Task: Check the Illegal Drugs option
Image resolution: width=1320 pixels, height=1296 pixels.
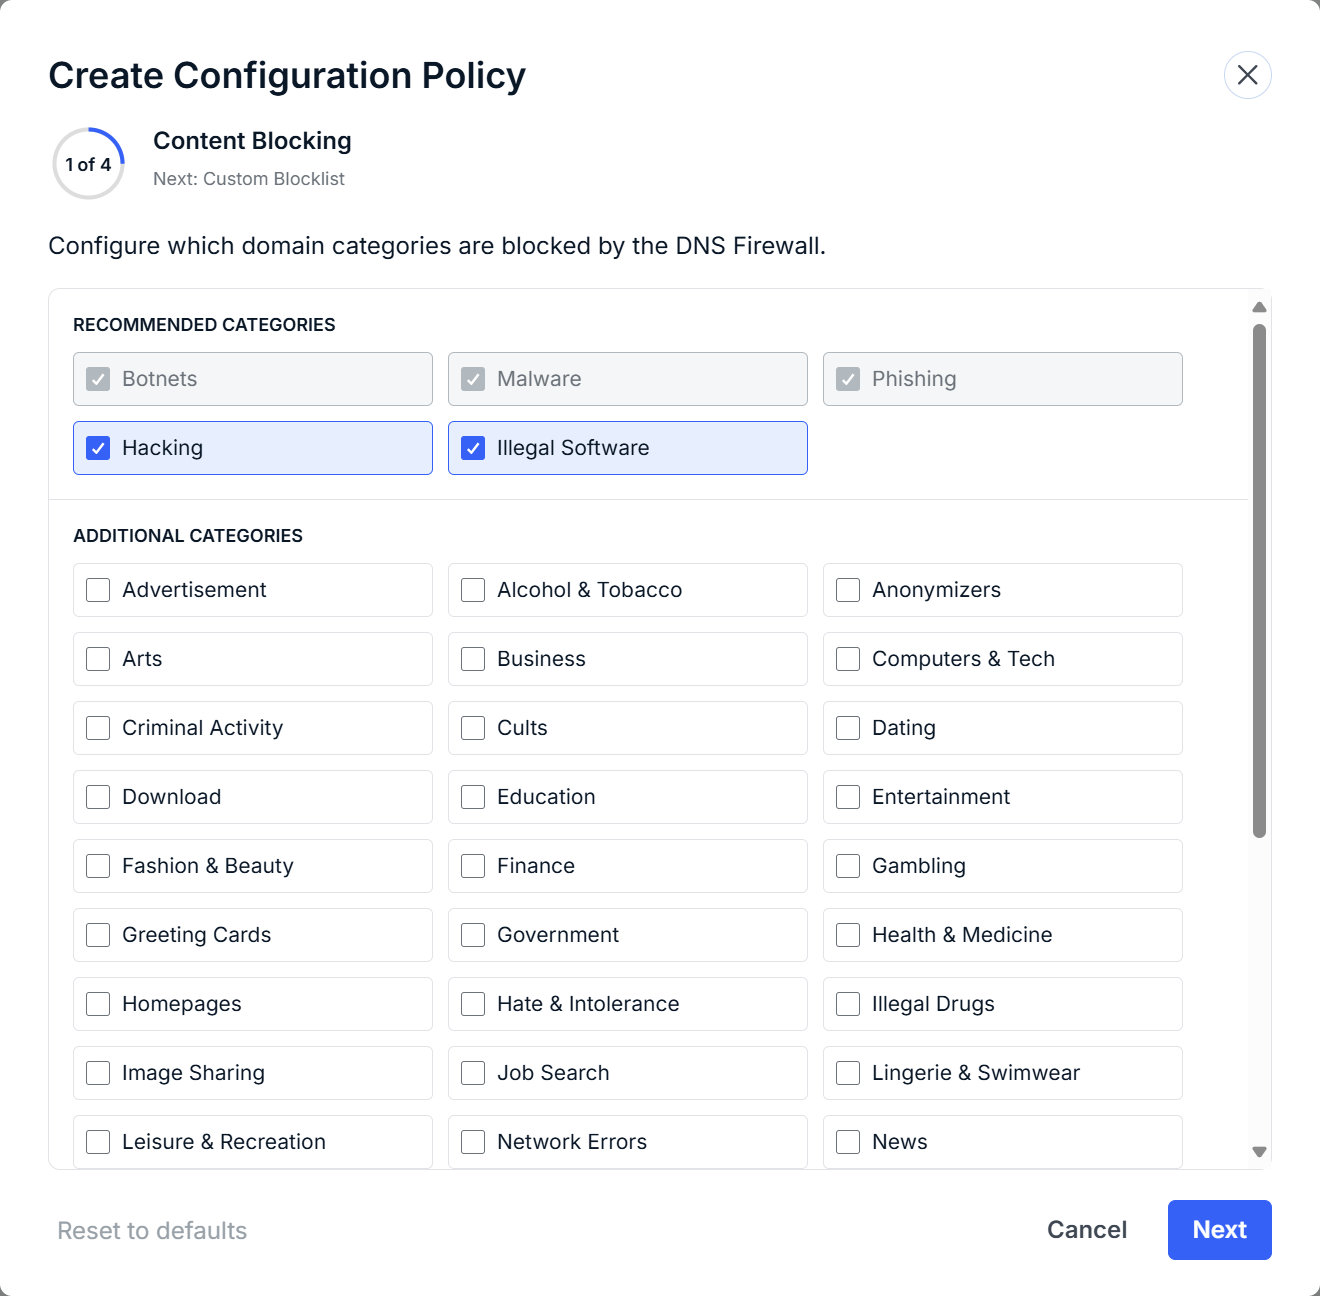Action: click(848, 1004)
